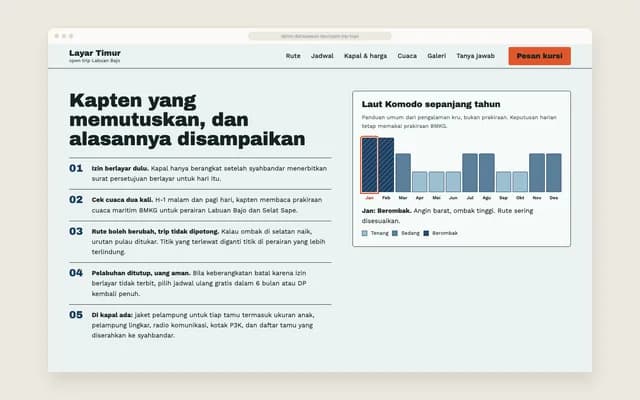This screenshot has height=400, width=640.
Task: Pick the Apr bar in chart
Action: click(x=420, y=182)
